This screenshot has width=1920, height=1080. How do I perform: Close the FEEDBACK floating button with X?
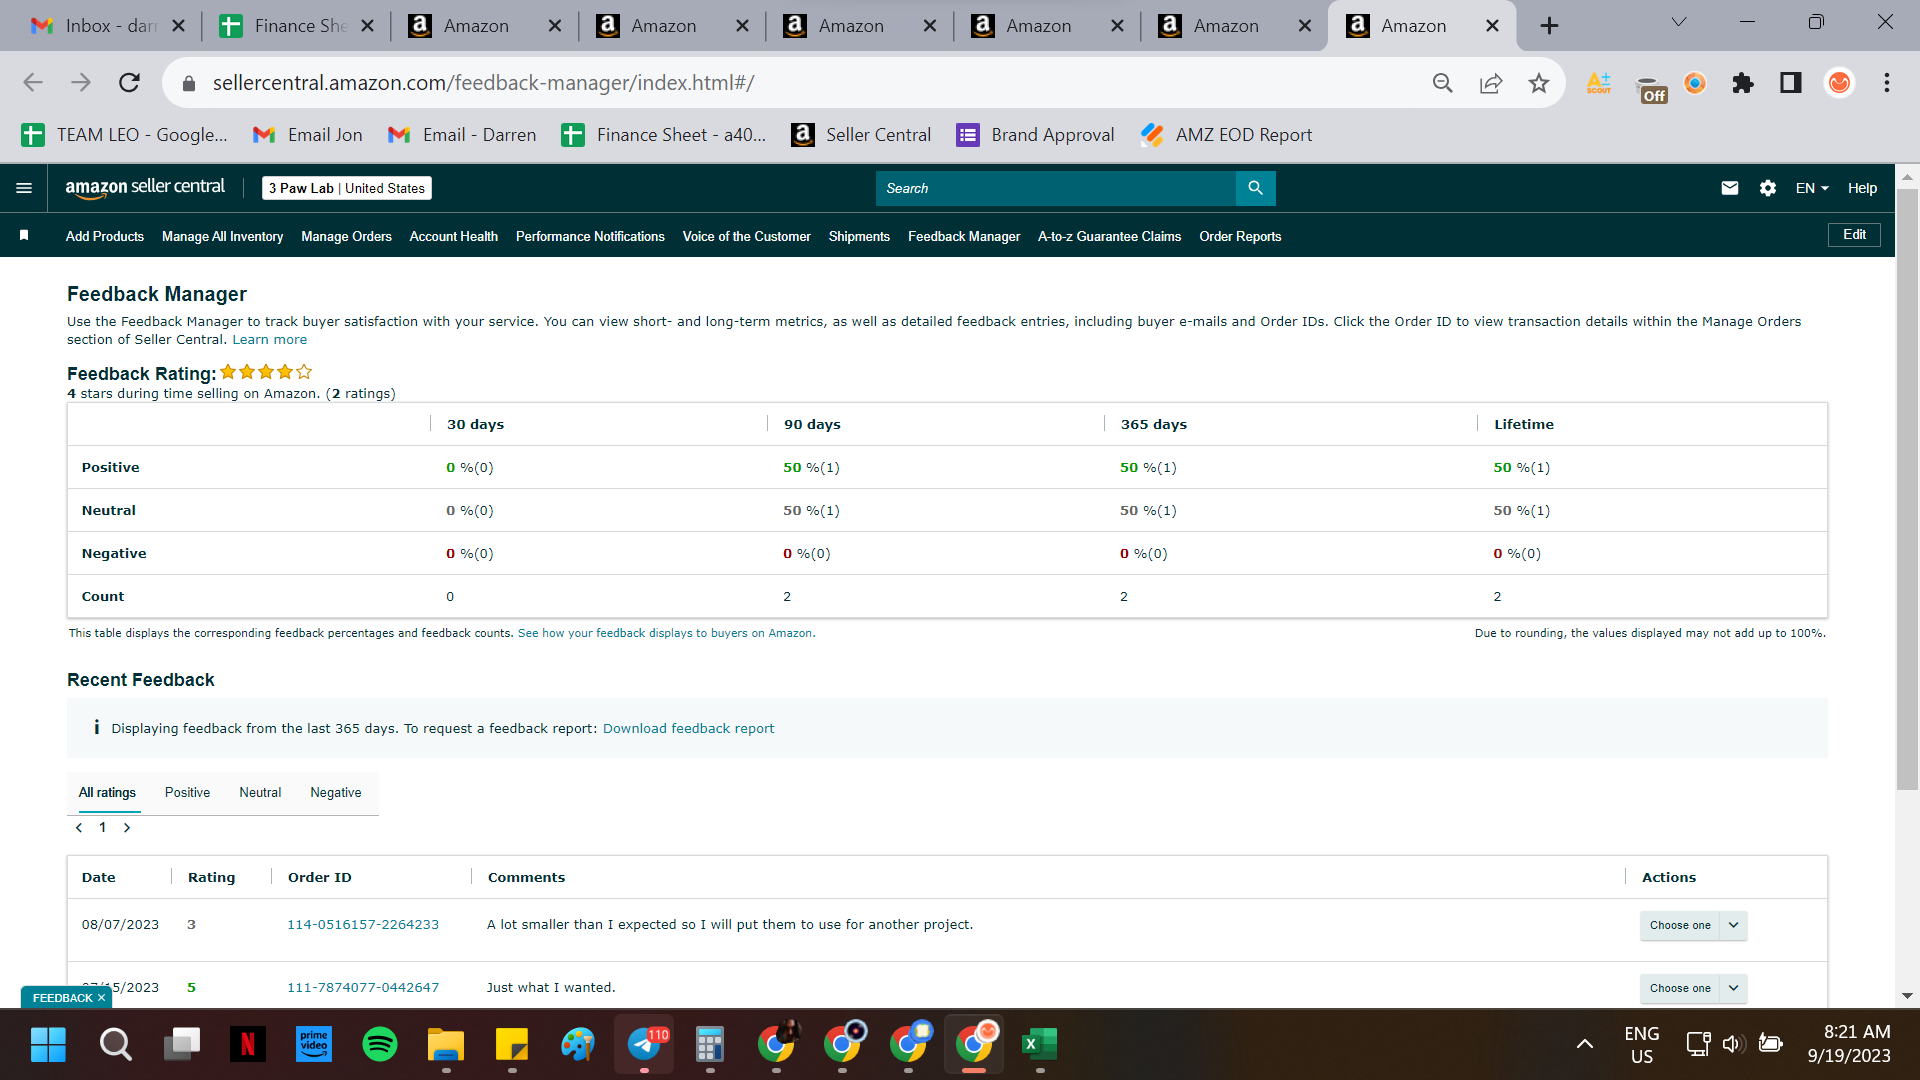[101, 998]
